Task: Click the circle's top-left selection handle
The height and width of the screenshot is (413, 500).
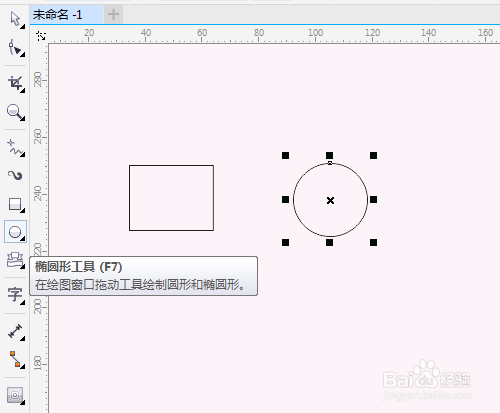Action: 285,155
